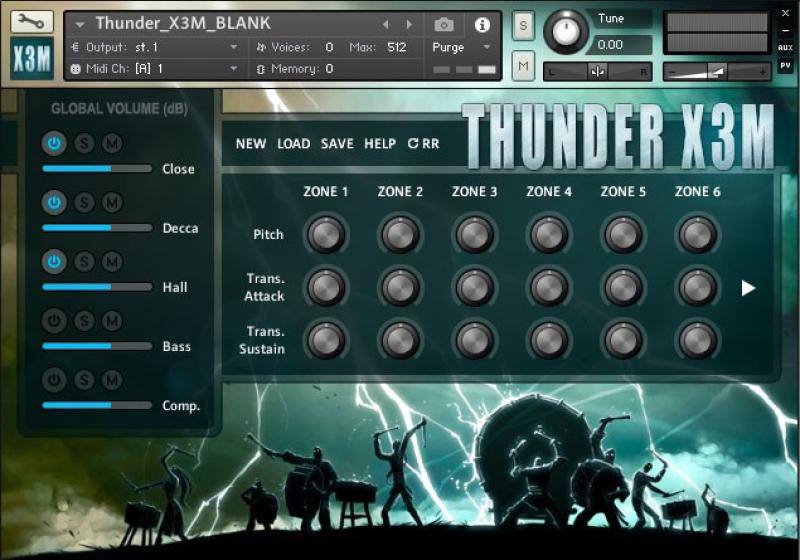Click Zone 3 Pitch knob
Image resolution: width=800 pixels, height=560 pixels.
(x=474, y=235)
